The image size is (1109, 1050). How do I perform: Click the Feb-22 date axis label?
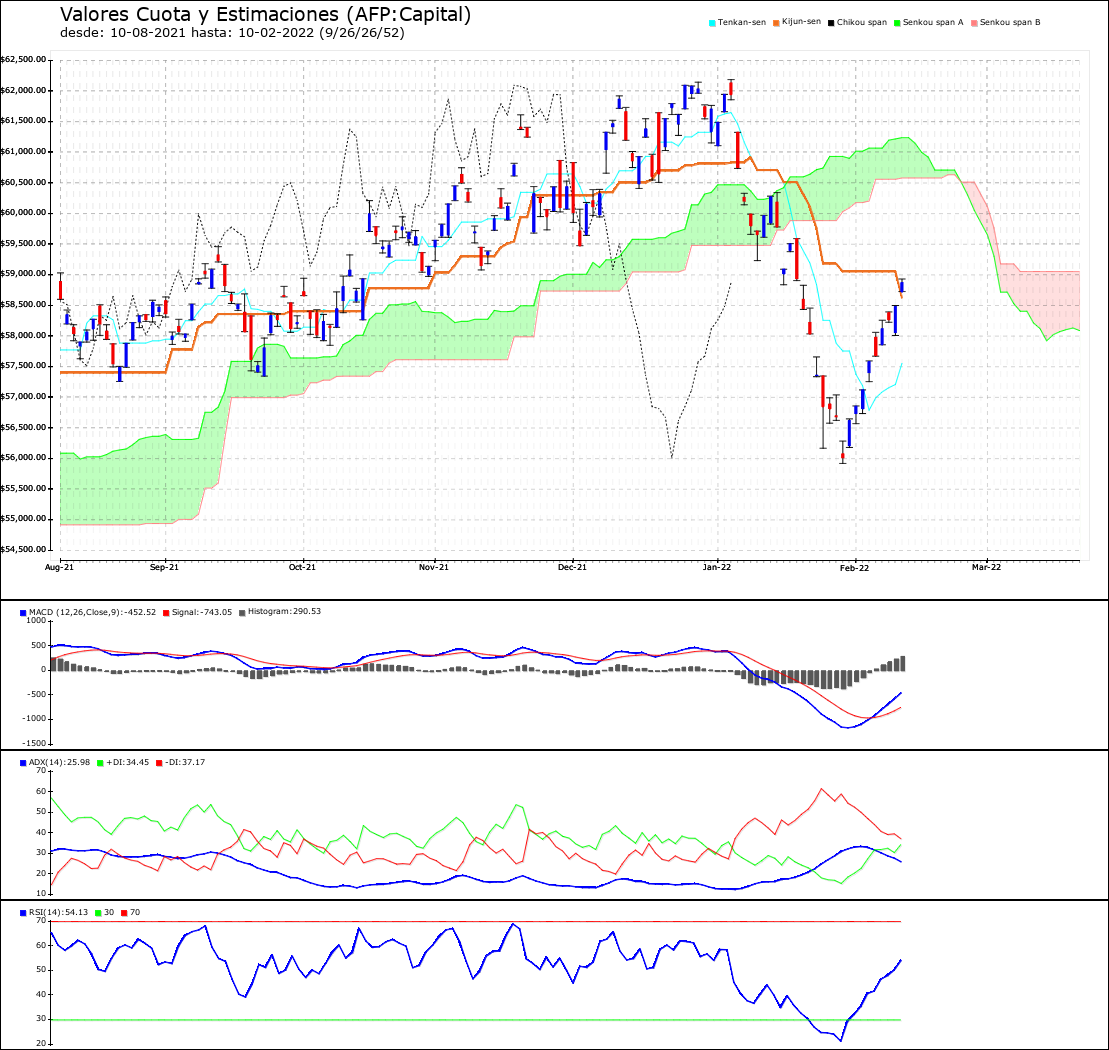tap(854, 568)
